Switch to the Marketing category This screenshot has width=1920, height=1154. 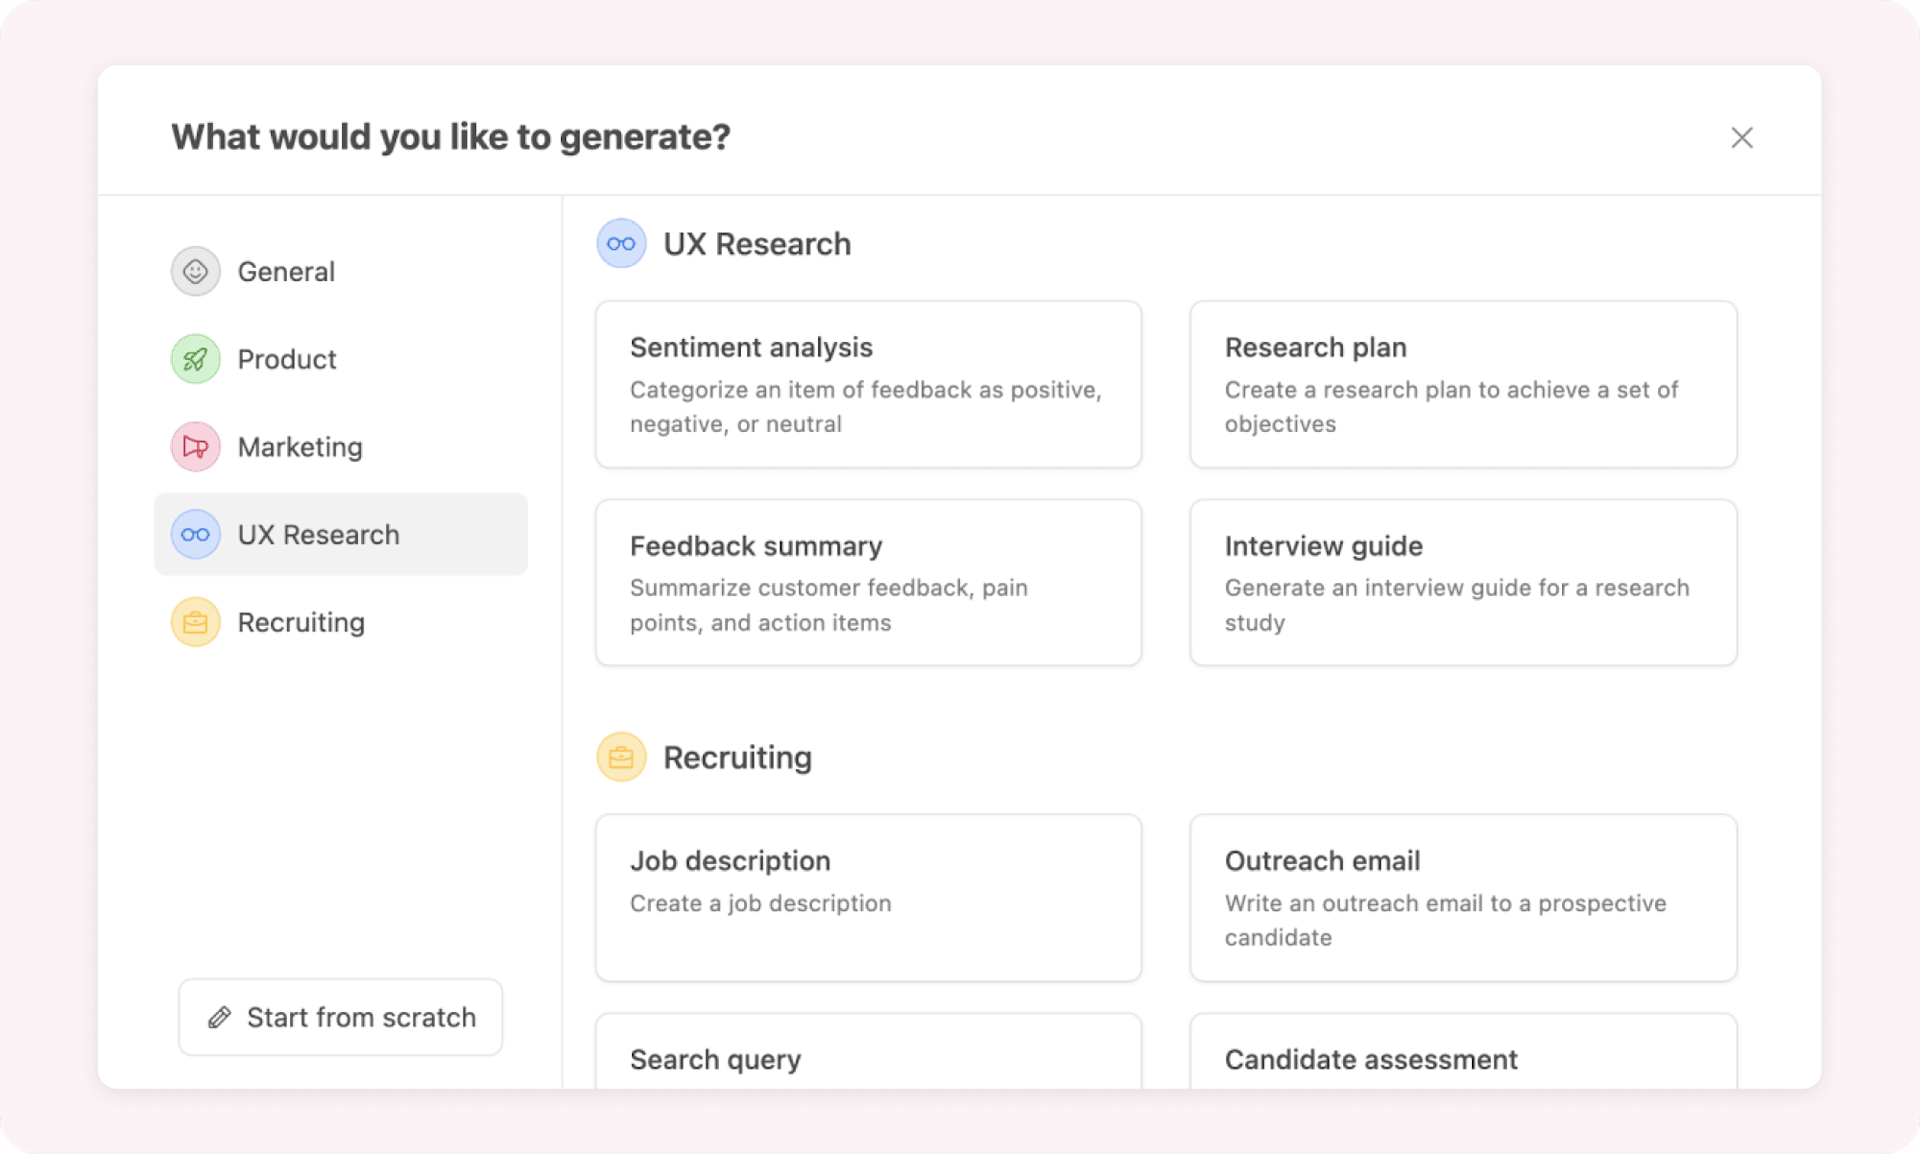299,447
